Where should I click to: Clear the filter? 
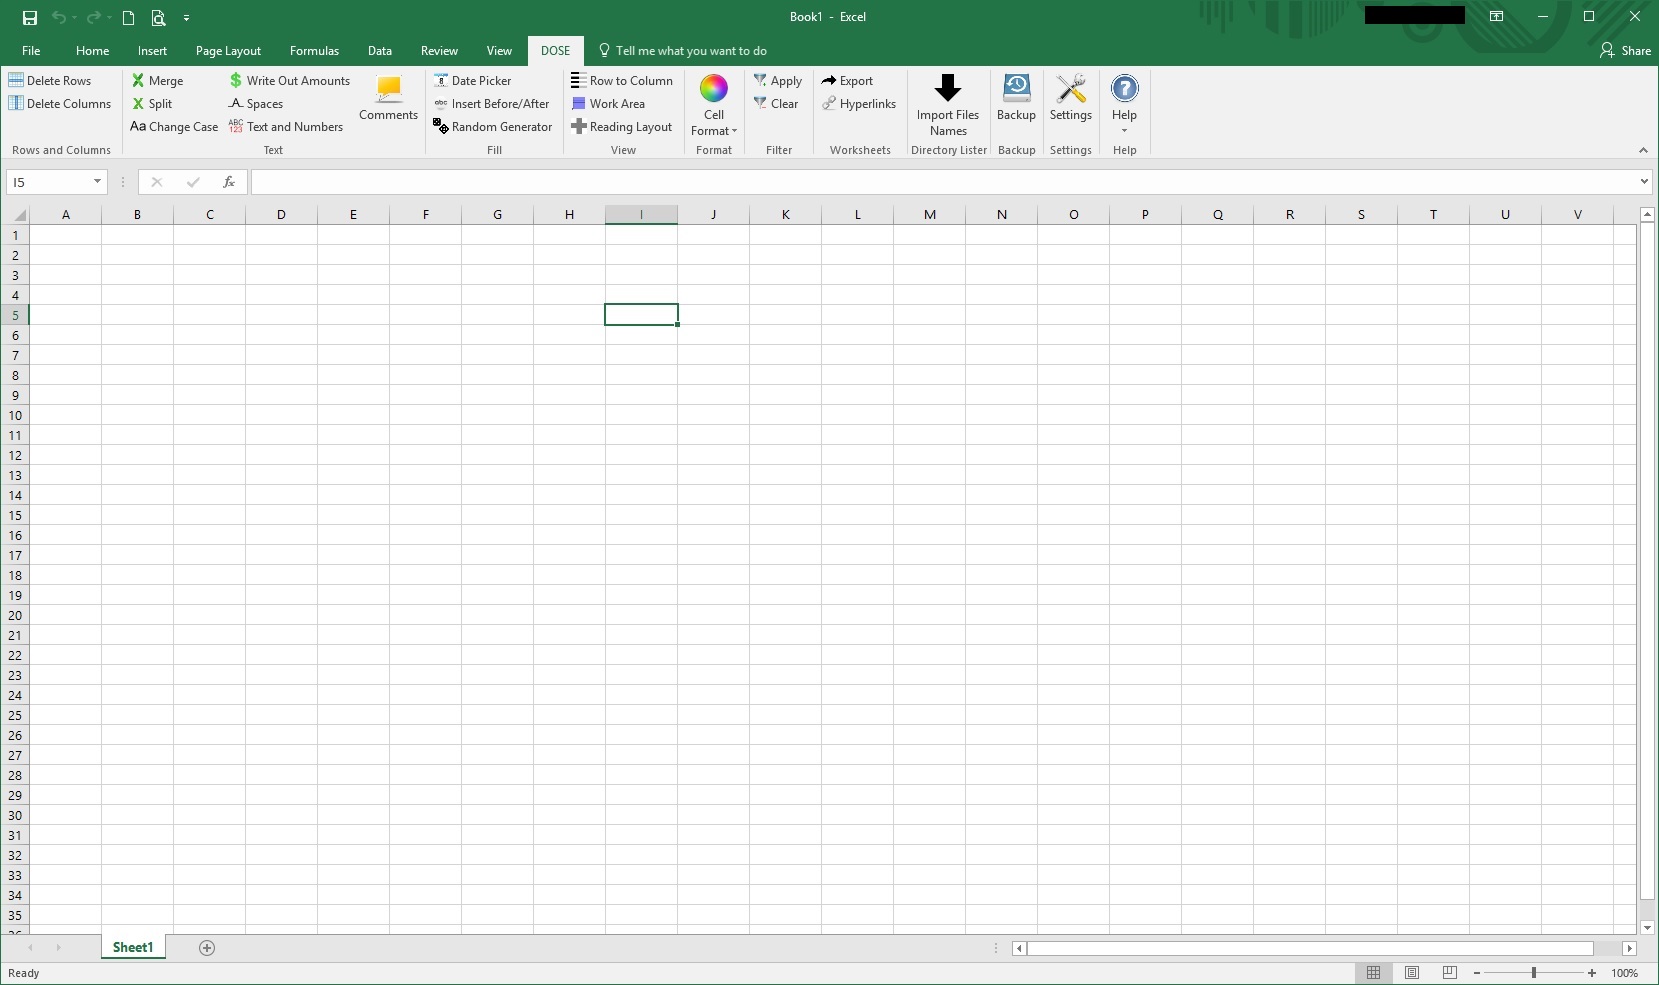[x=776, y=103]
